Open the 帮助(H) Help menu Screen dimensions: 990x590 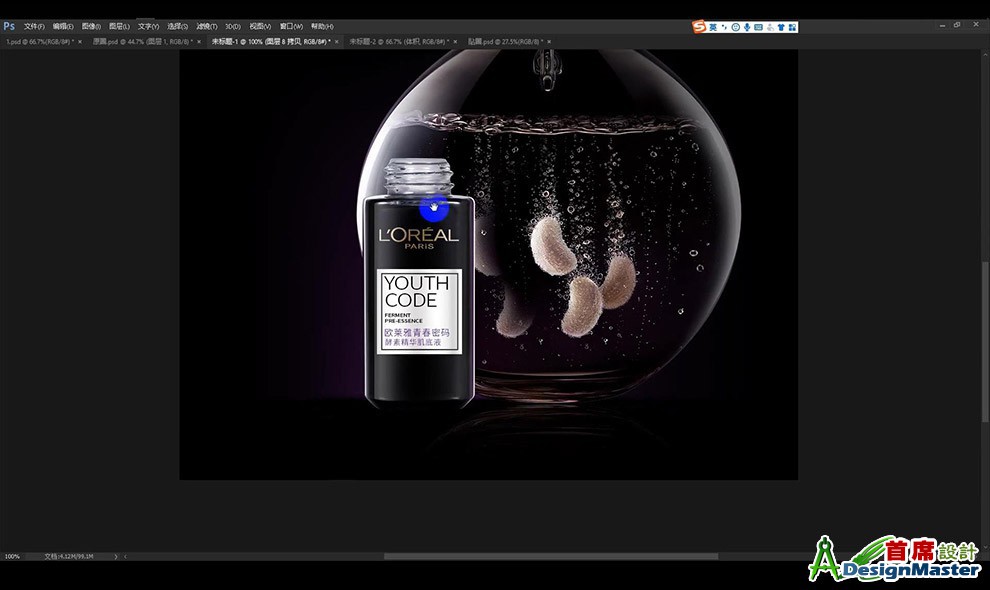[322, 27]
